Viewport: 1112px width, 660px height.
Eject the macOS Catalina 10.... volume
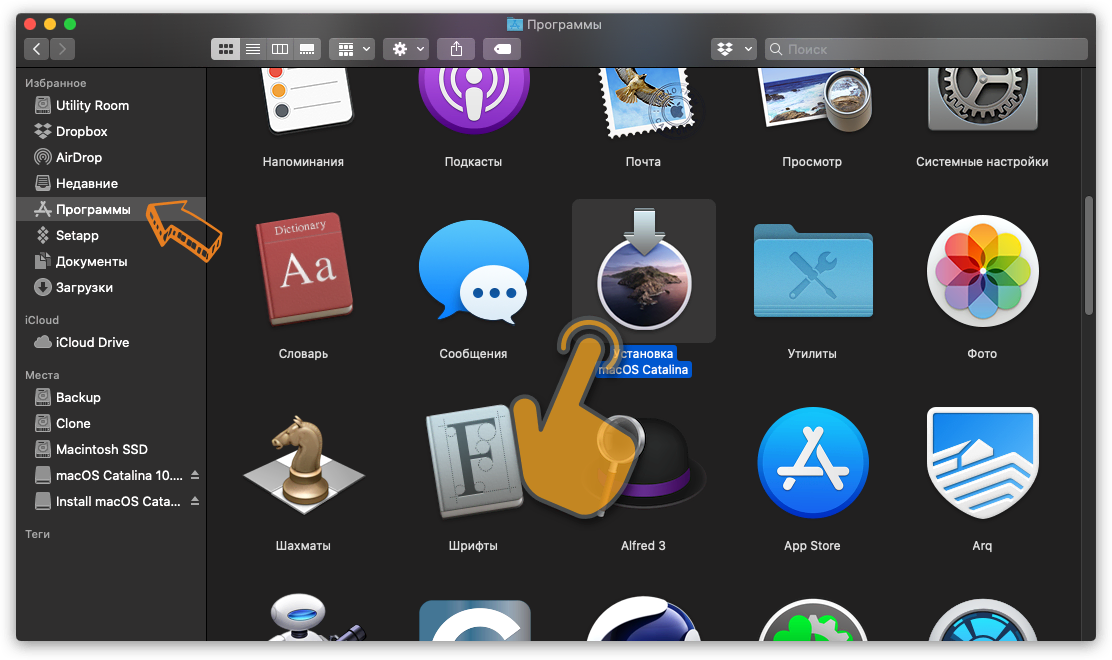click(194, 475)
